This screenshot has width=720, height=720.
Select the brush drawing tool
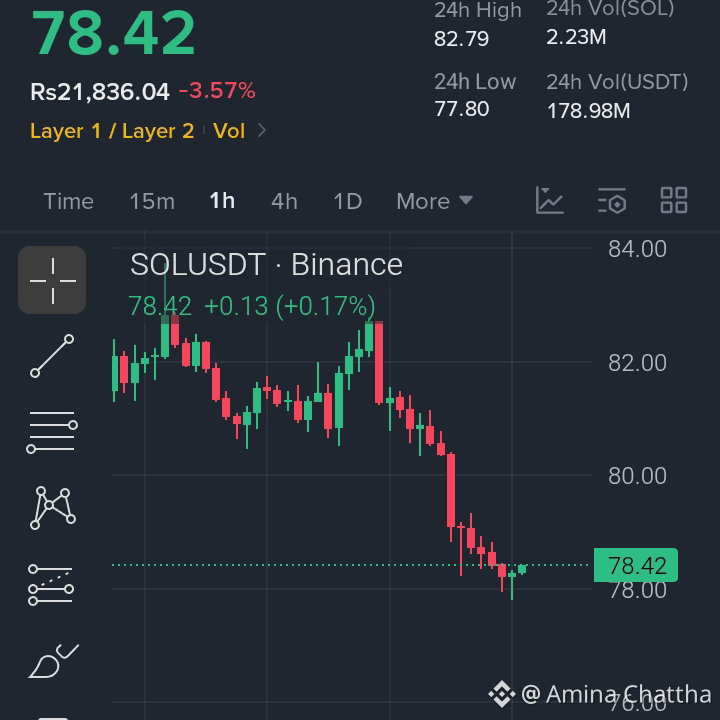[53, 661]
